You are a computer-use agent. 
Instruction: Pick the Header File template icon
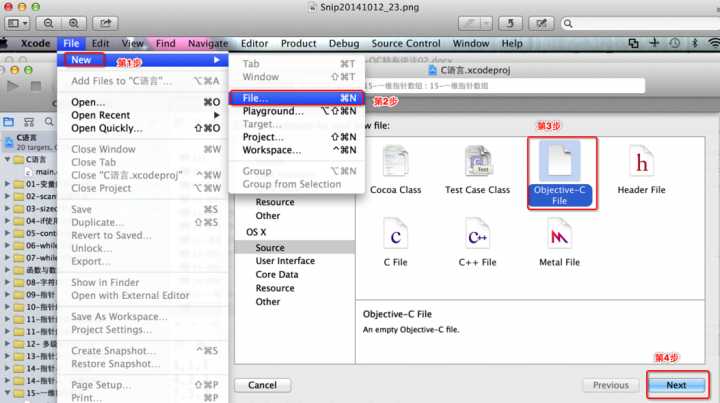click(641, 161)
